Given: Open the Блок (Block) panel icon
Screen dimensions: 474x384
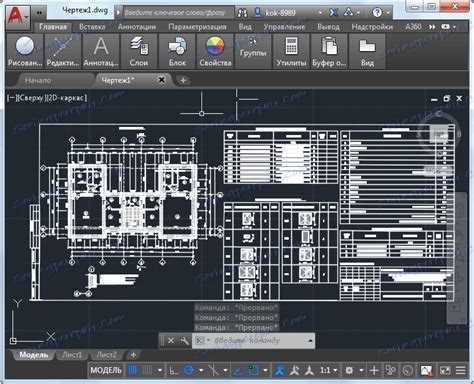Looking at the screenshot, I should (x=177, y=51).
